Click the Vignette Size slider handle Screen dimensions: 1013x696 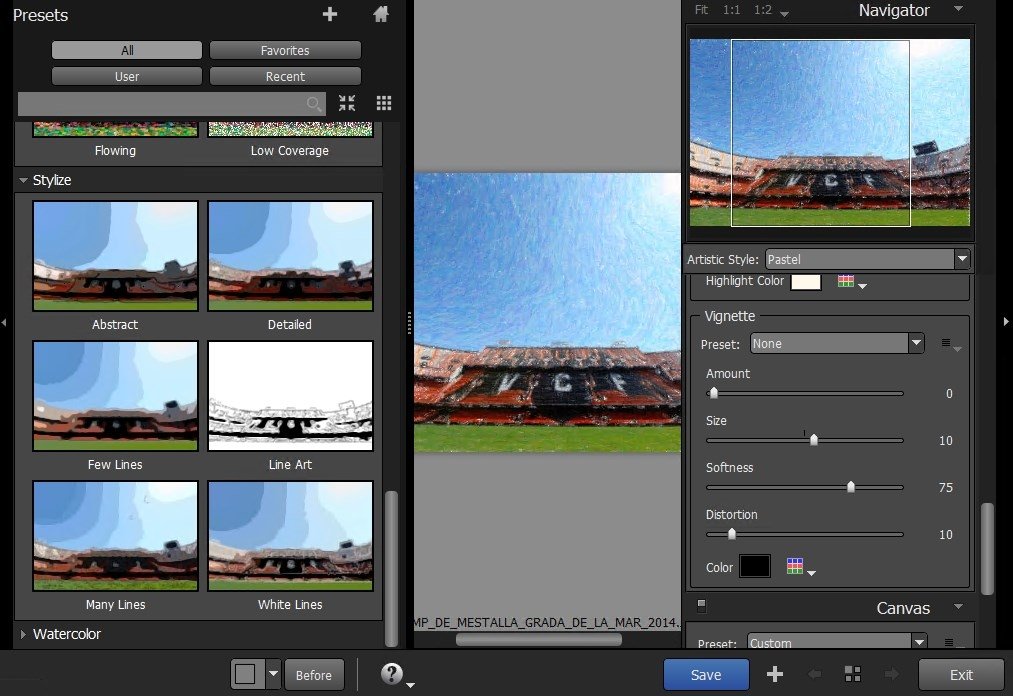tap(813, 439)
